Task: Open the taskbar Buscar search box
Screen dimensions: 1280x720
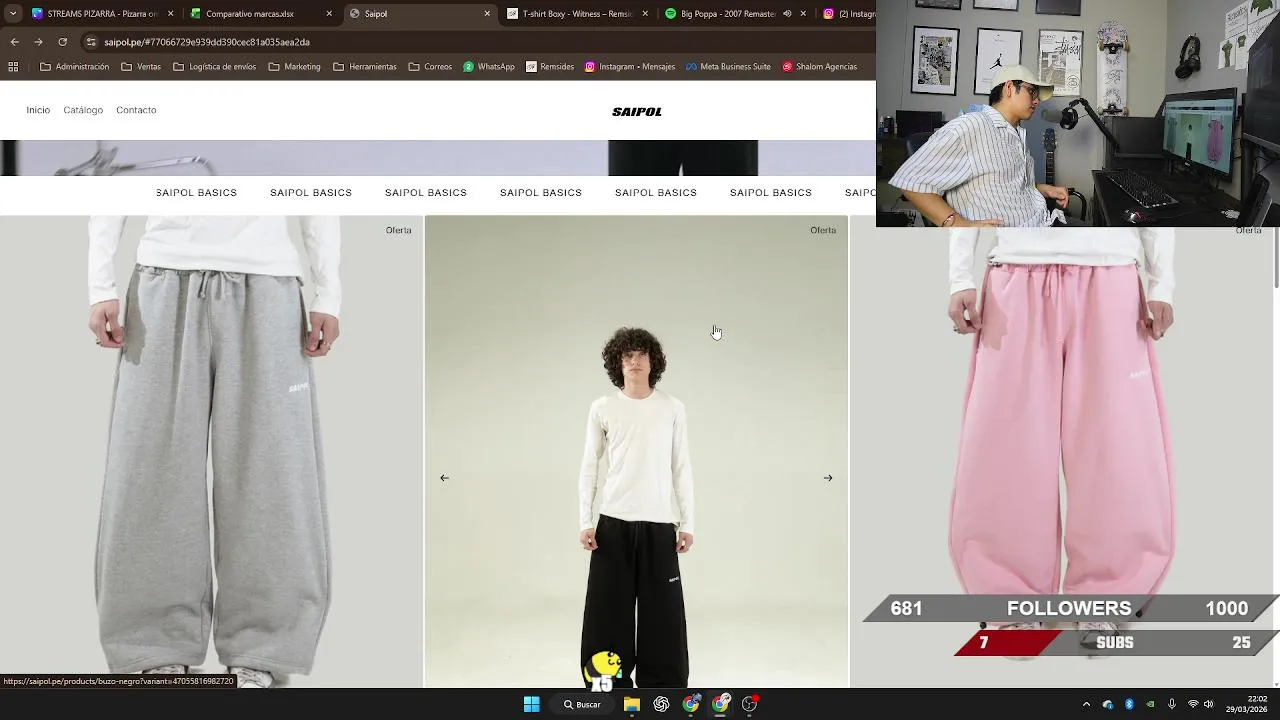Action: [x=582, y=704]
